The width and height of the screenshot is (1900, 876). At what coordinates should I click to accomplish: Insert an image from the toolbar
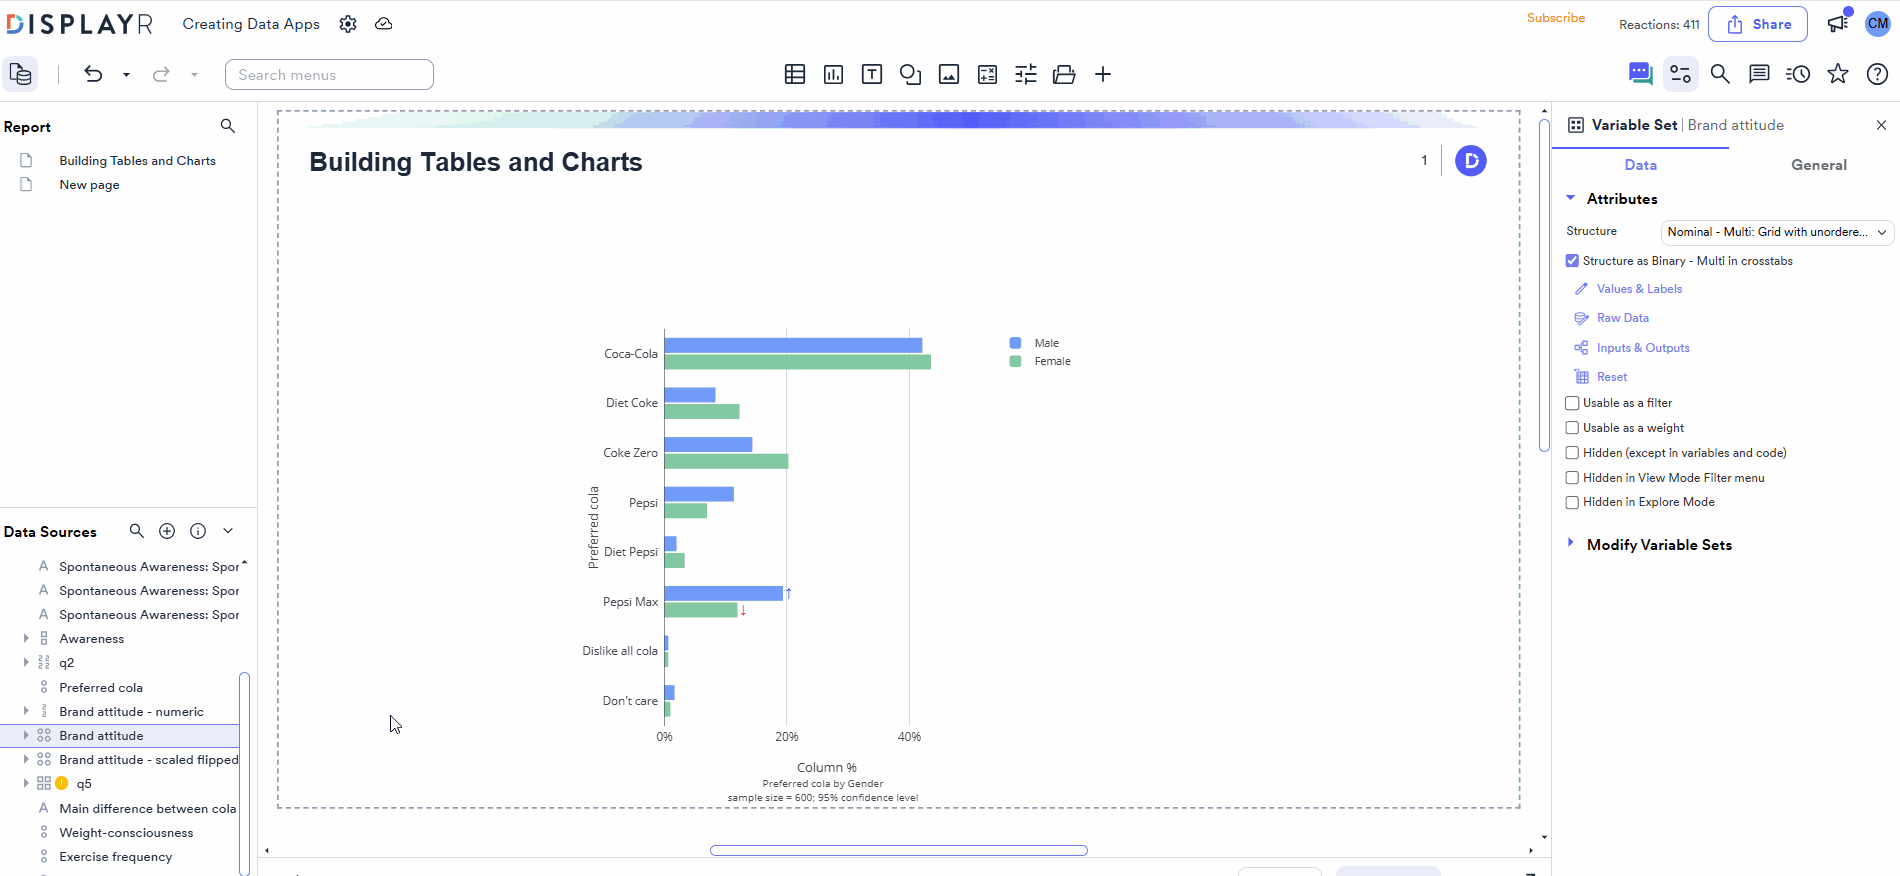coord(949,74)
